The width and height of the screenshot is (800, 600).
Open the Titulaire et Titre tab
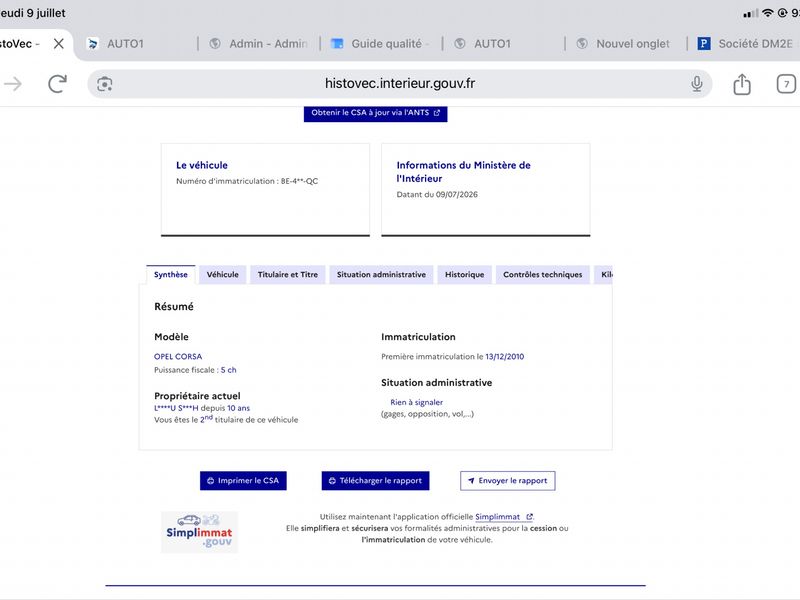(288, 274)
